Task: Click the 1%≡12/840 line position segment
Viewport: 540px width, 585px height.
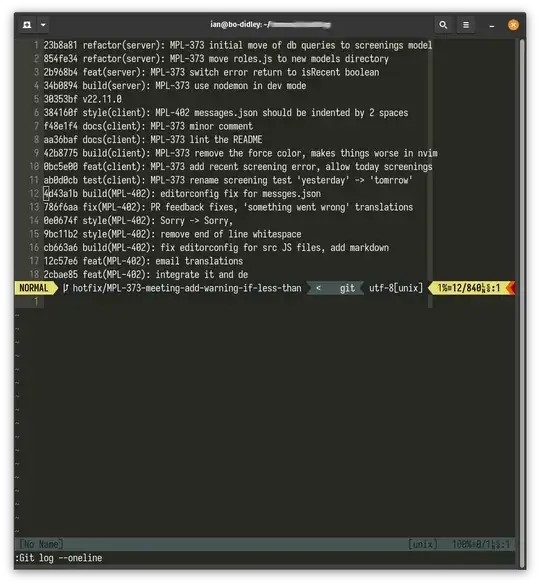Action: point(469,288)
